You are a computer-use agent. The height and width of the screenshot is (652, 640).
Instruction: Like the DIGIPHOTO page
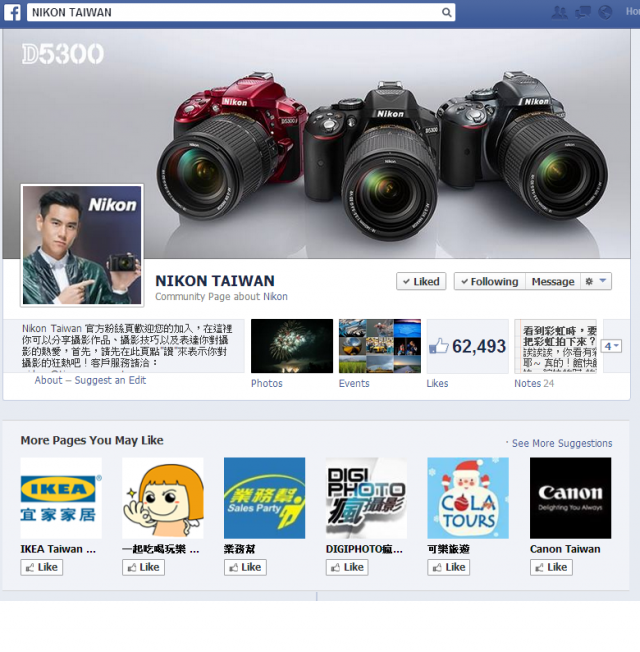point(347,568)
